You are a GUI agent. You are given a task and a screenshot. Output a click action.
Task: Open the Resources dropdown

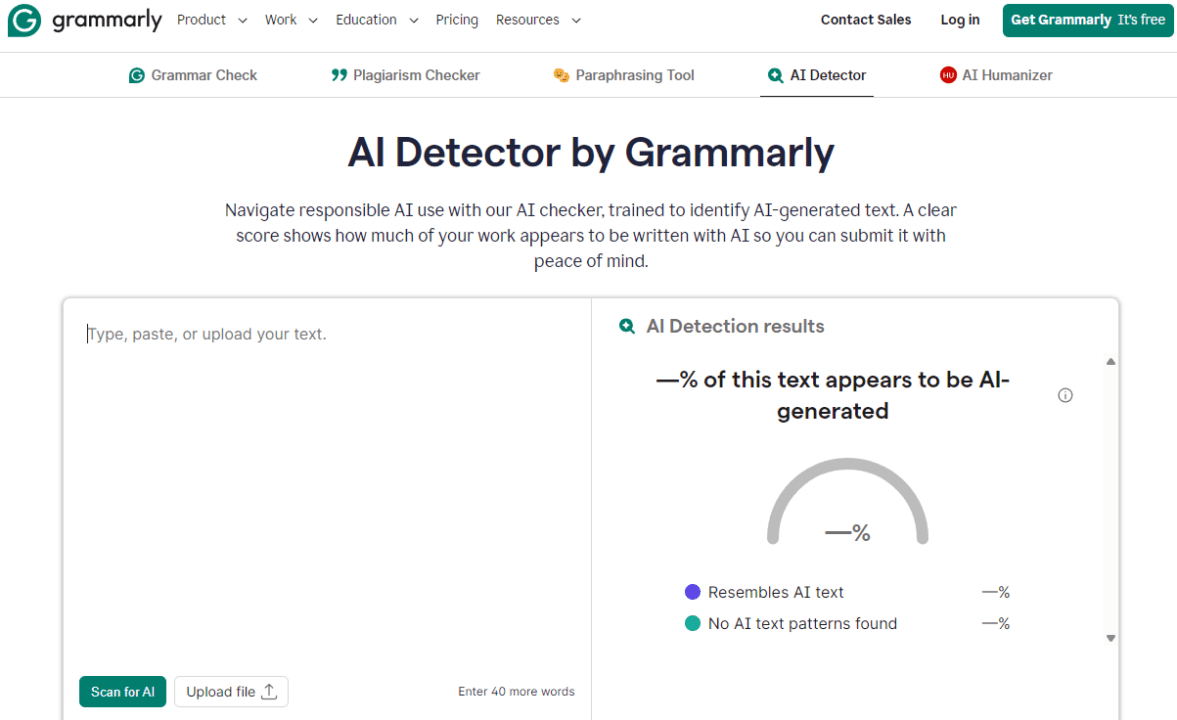[x=538, y=19]
